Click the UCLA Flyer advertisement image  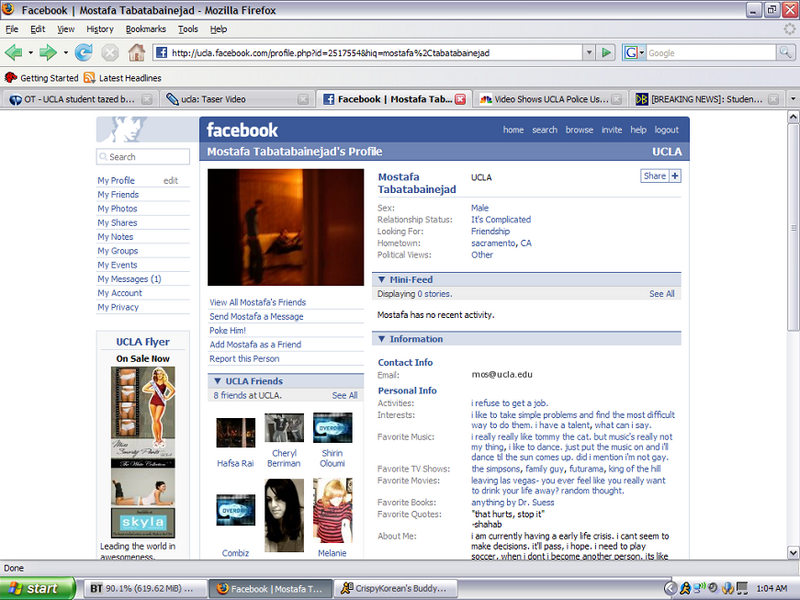[143, 453]
